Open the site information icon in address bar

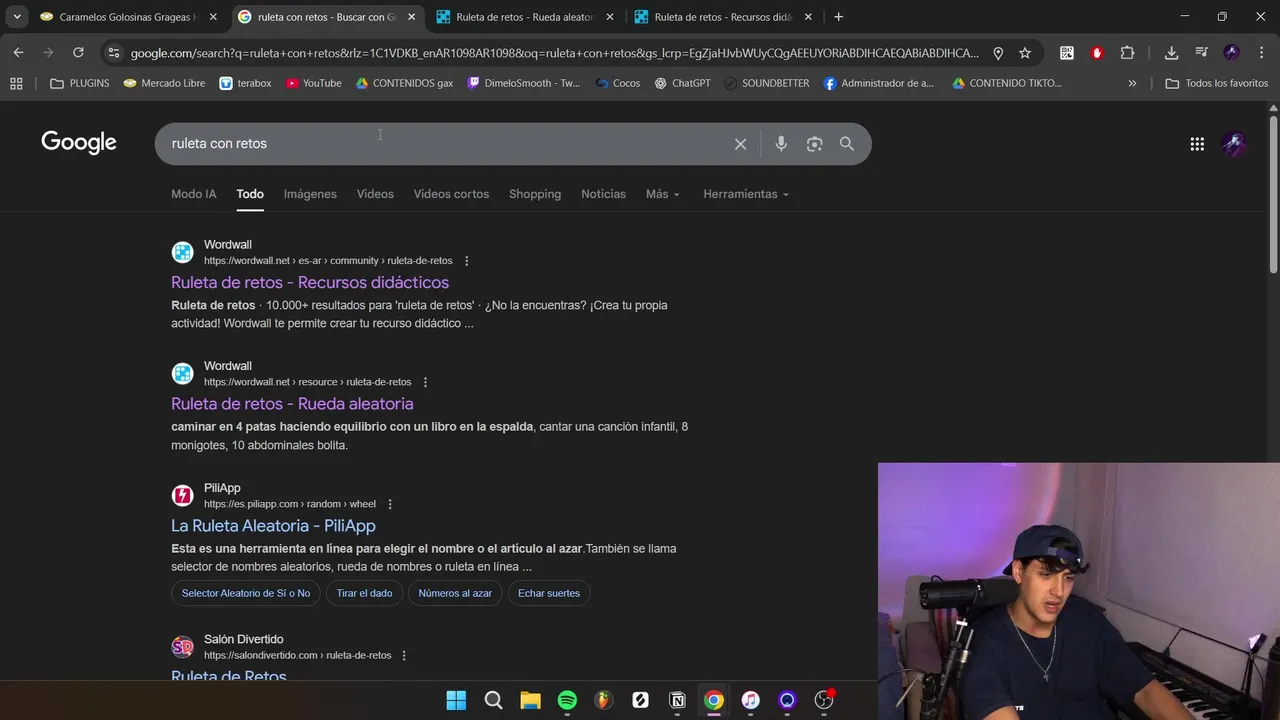113,53
